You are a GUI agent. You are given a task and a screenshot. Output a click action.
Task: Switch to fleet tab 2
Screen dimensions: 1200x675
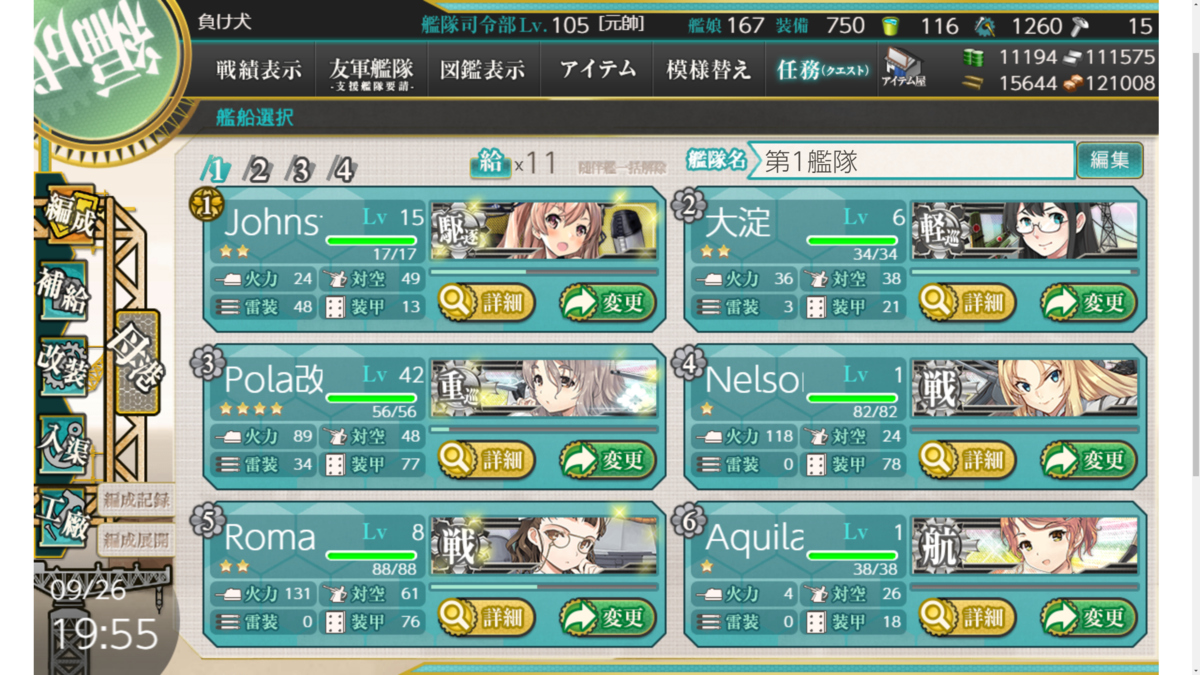pos(258,169)
